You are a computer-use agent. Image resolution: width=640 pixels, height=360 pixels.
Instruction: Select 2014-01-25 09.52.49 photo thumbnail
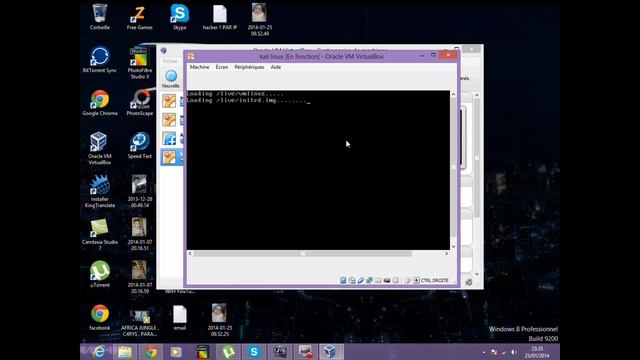click(x=260, y=19)
